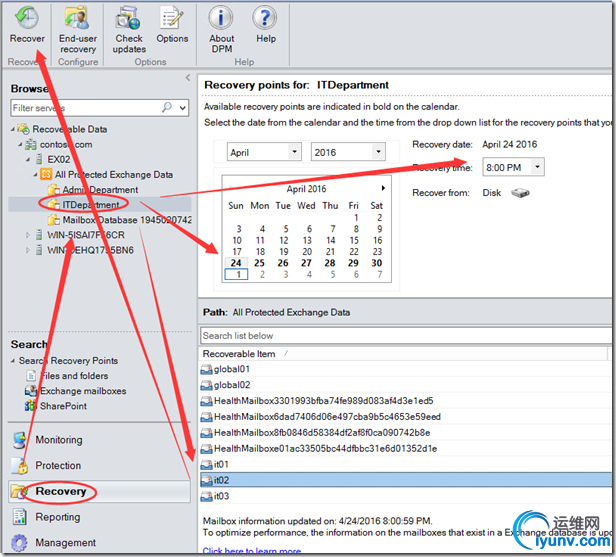
Task: Switch to the Monitoring workspace
Action: (99, 440)
